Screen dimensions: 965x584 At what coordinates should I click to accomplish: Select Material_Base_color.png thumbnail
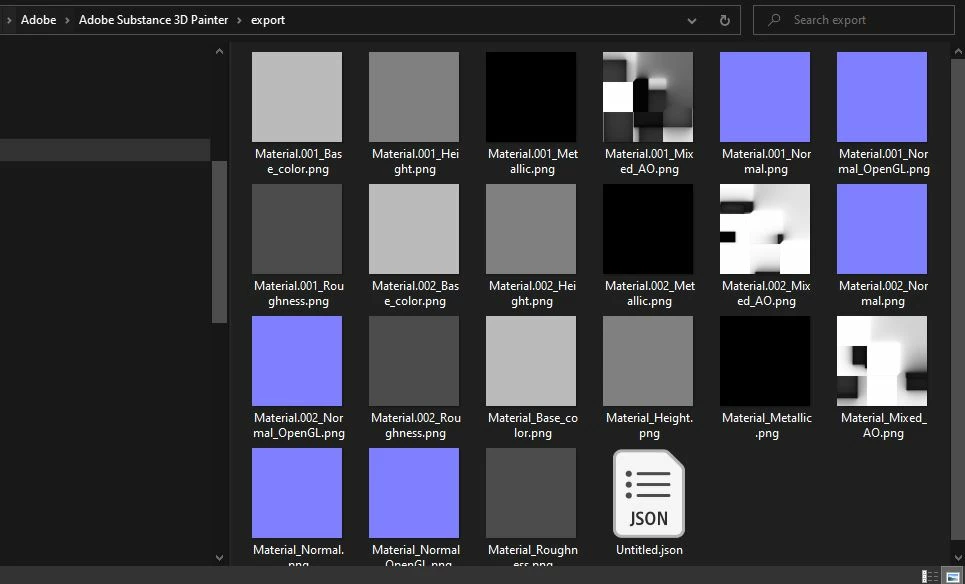531,361
